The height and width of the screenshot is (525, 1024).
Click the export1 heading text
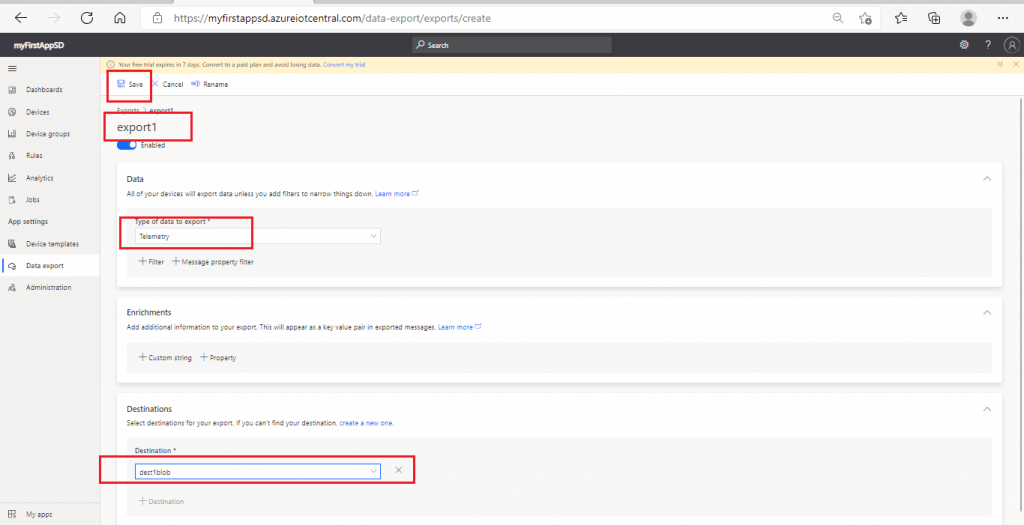pos(137,127)
